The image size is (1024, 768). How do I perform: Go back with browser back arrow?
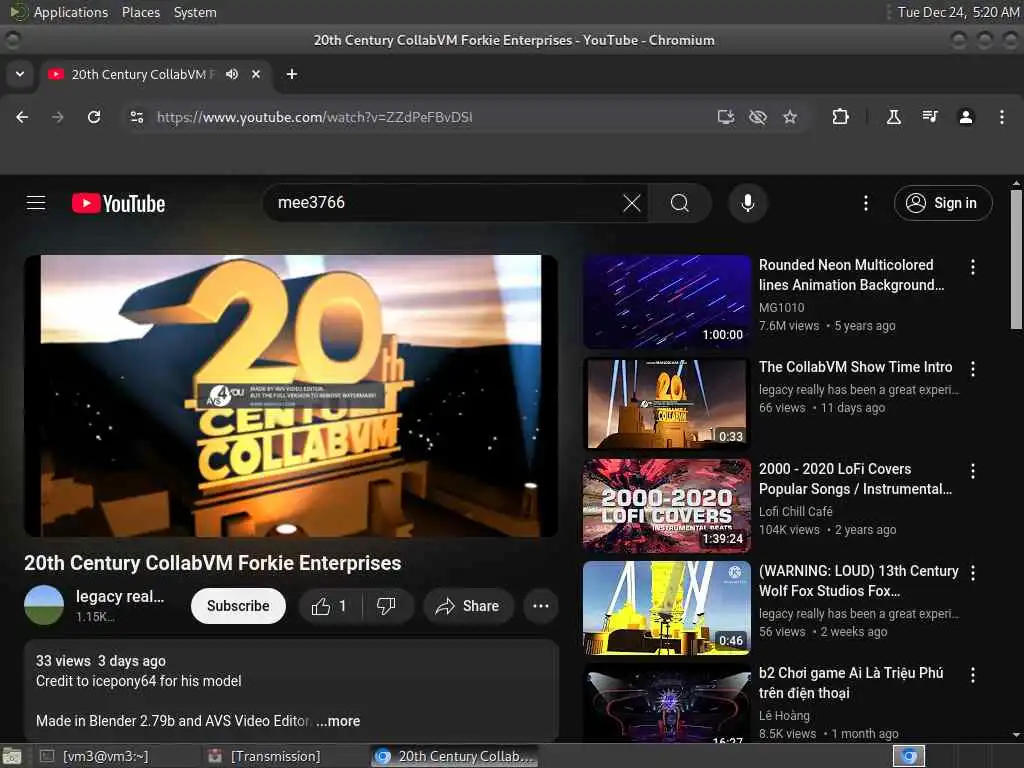[22, 117]
